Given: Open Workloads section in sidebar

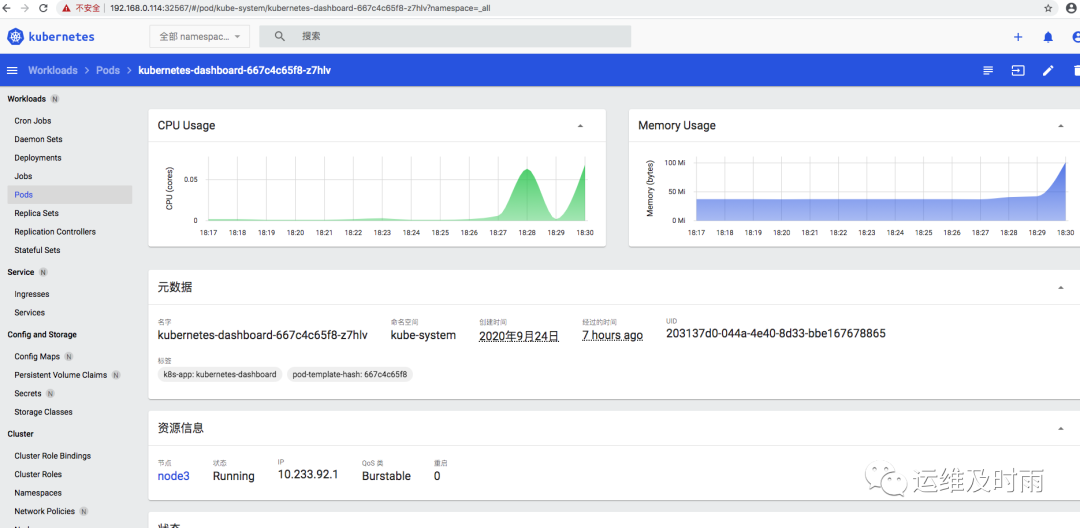Looking at the screenshot, I should click(27, 99).
